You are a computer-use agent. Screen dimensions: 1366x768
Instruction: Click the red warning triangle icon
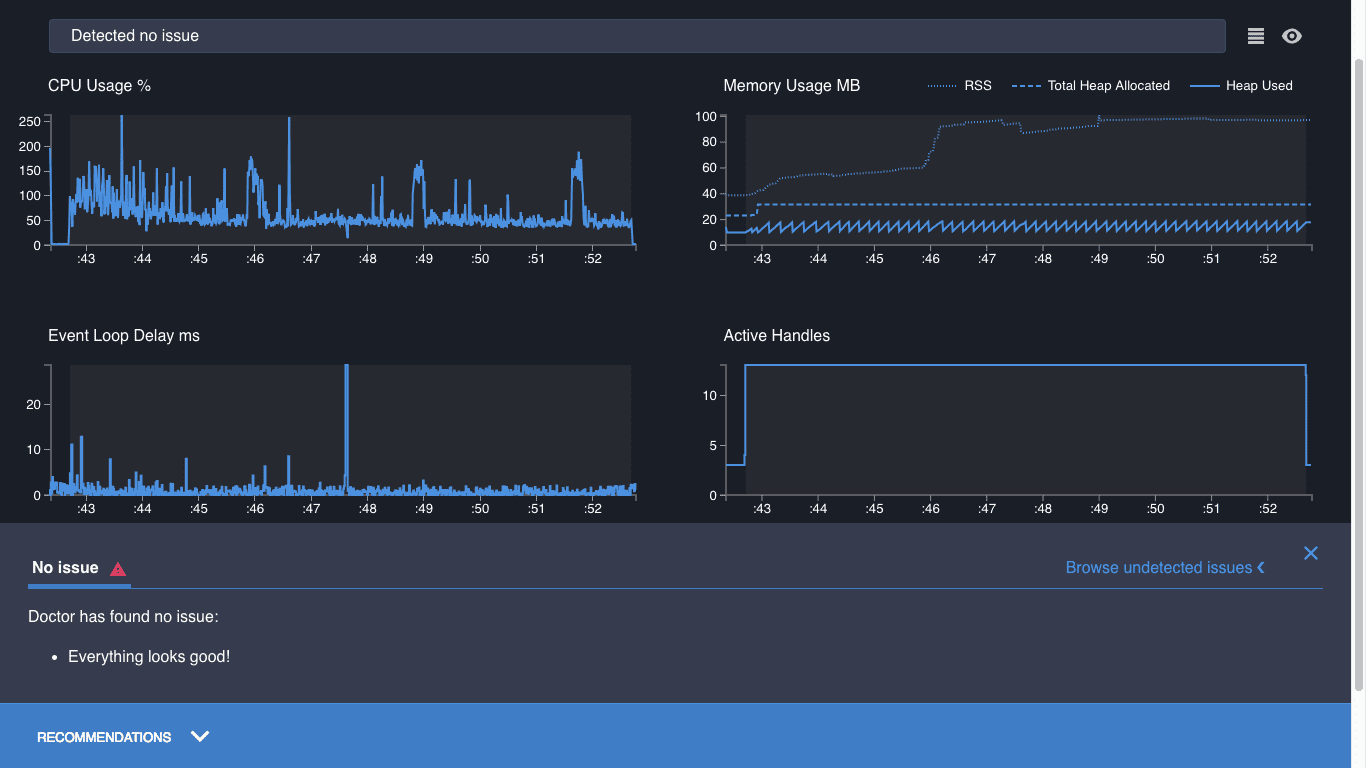(x=118, y=569)
